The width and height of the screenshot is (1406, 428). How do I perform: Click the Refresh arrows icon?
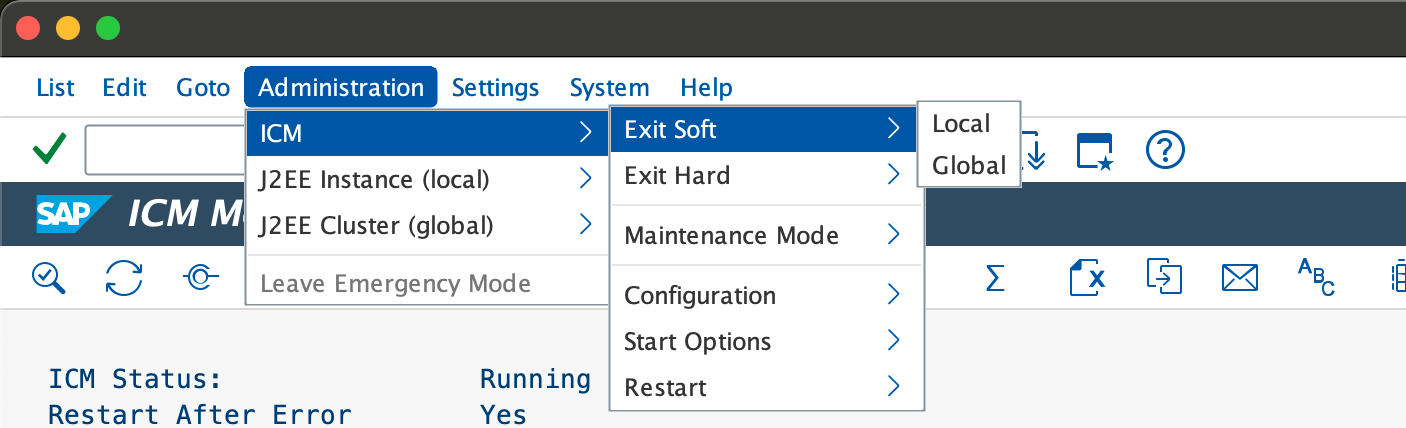click(x=124, y=278)
